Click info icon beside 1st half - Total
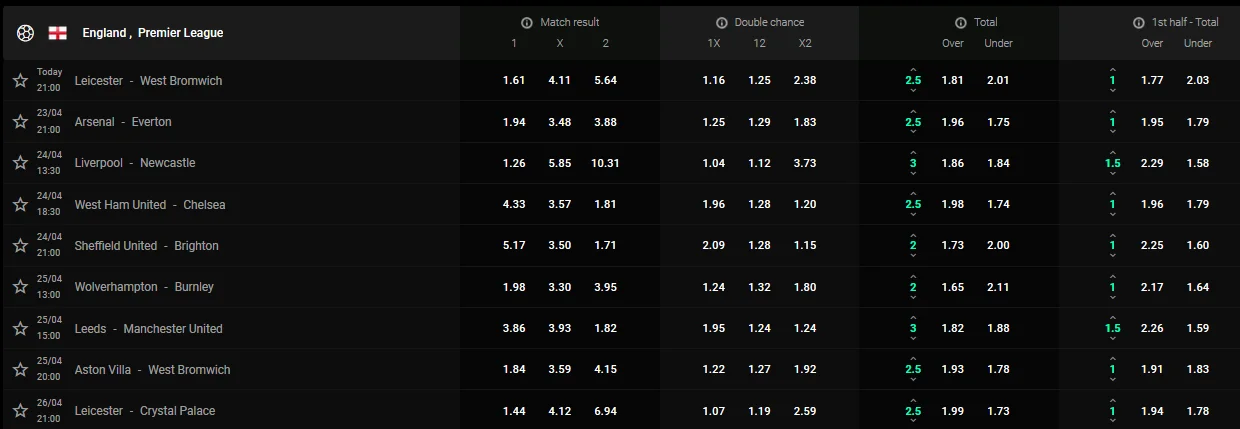 (x=1139, y=22)
